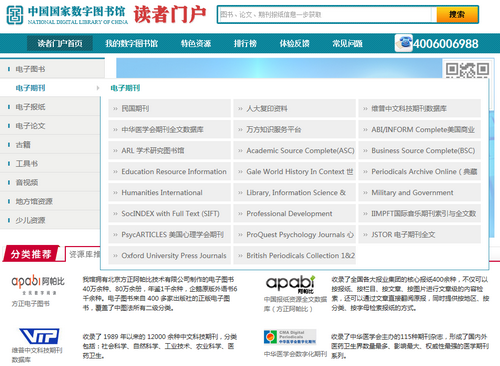Click into the search input box

click(325, 14)
